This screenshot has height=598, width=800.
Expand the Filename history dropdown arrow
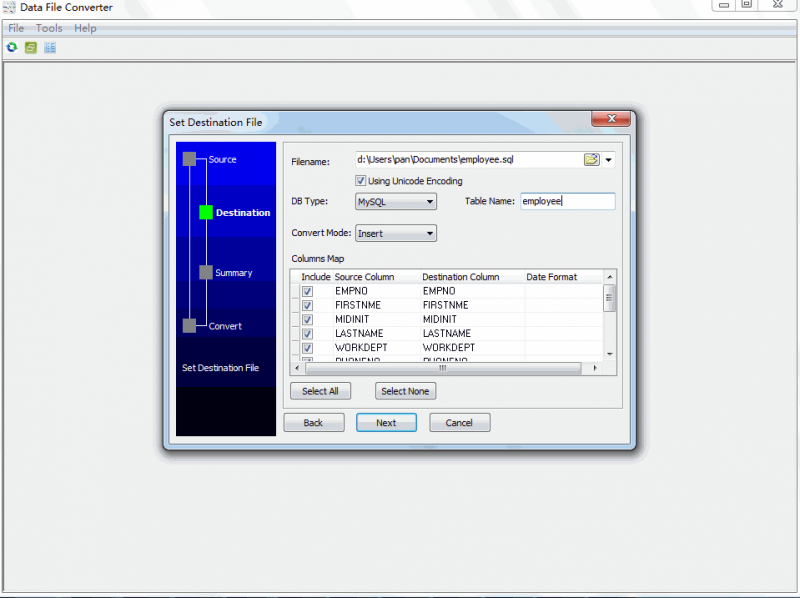click(608, 159)
